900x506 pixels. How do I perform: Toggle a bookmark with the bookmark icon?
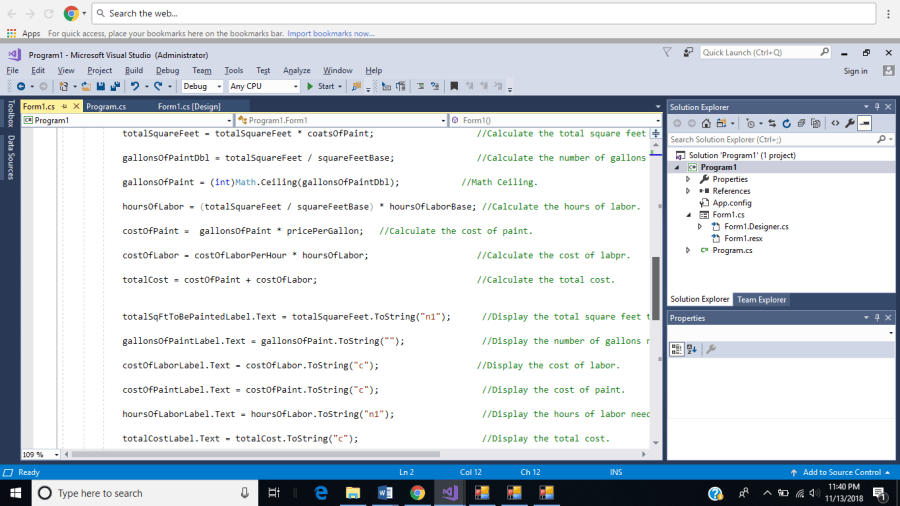click(454, 86)
